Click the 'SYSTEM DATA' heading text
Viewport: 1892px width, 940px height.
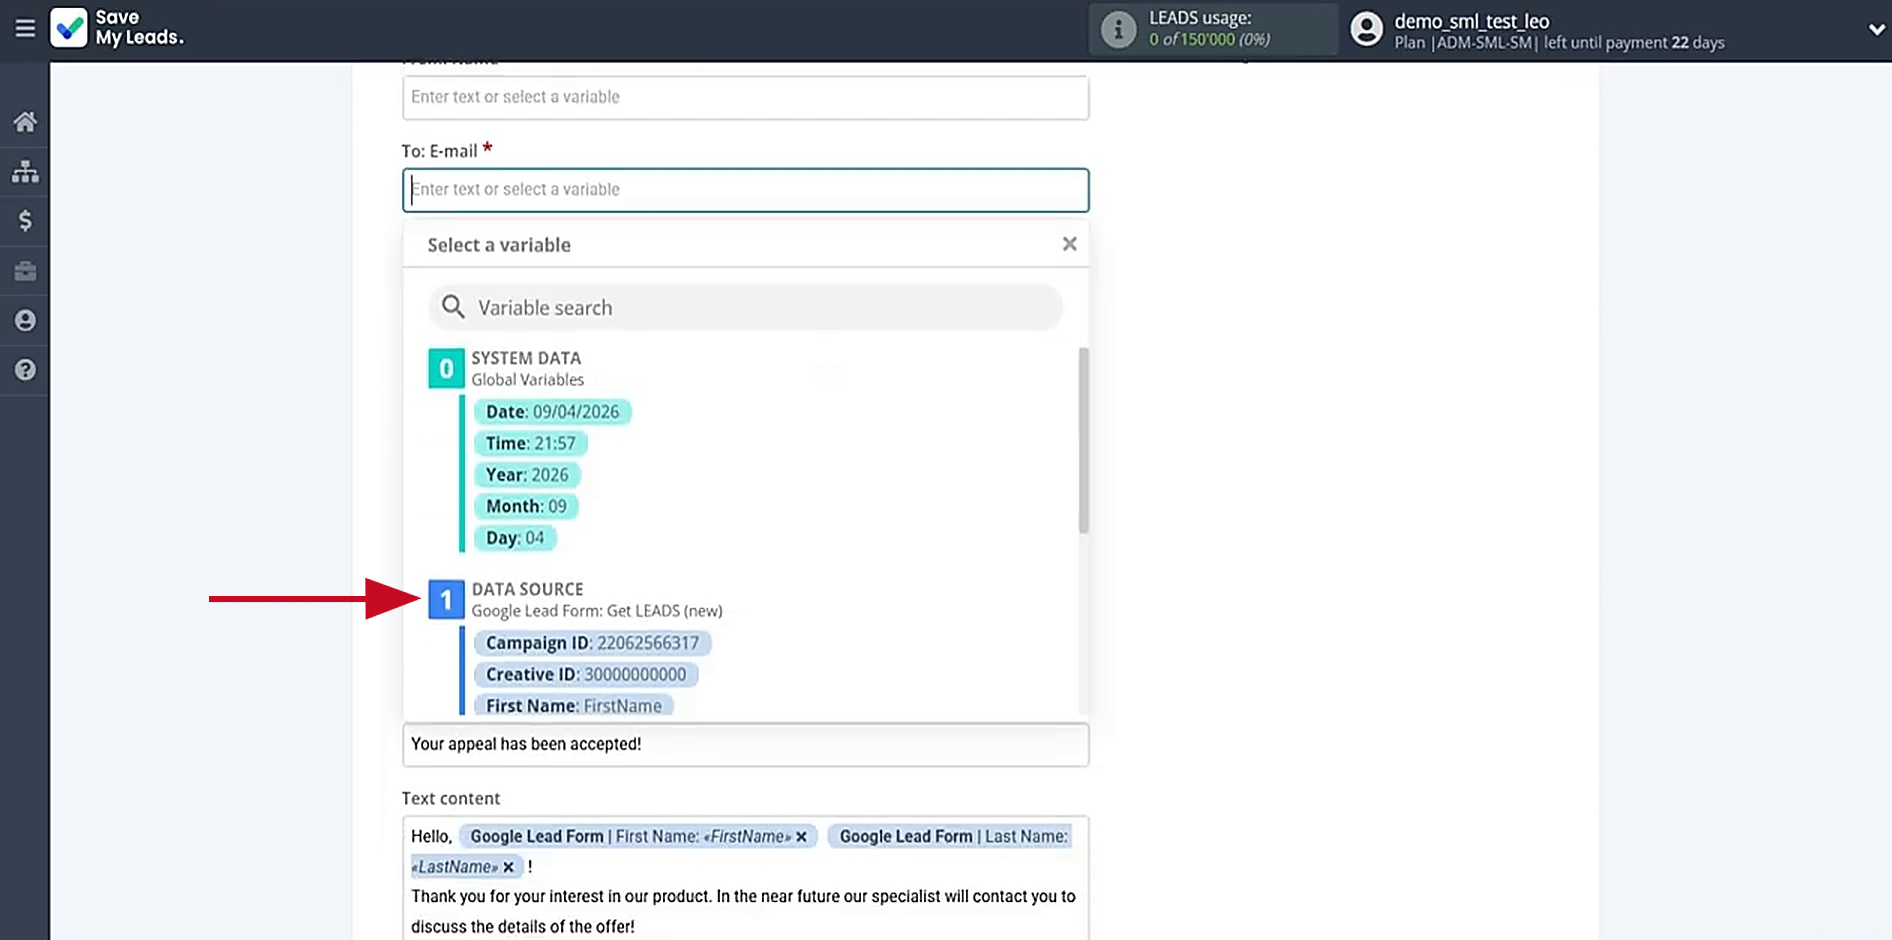click(x=526, y=358)
